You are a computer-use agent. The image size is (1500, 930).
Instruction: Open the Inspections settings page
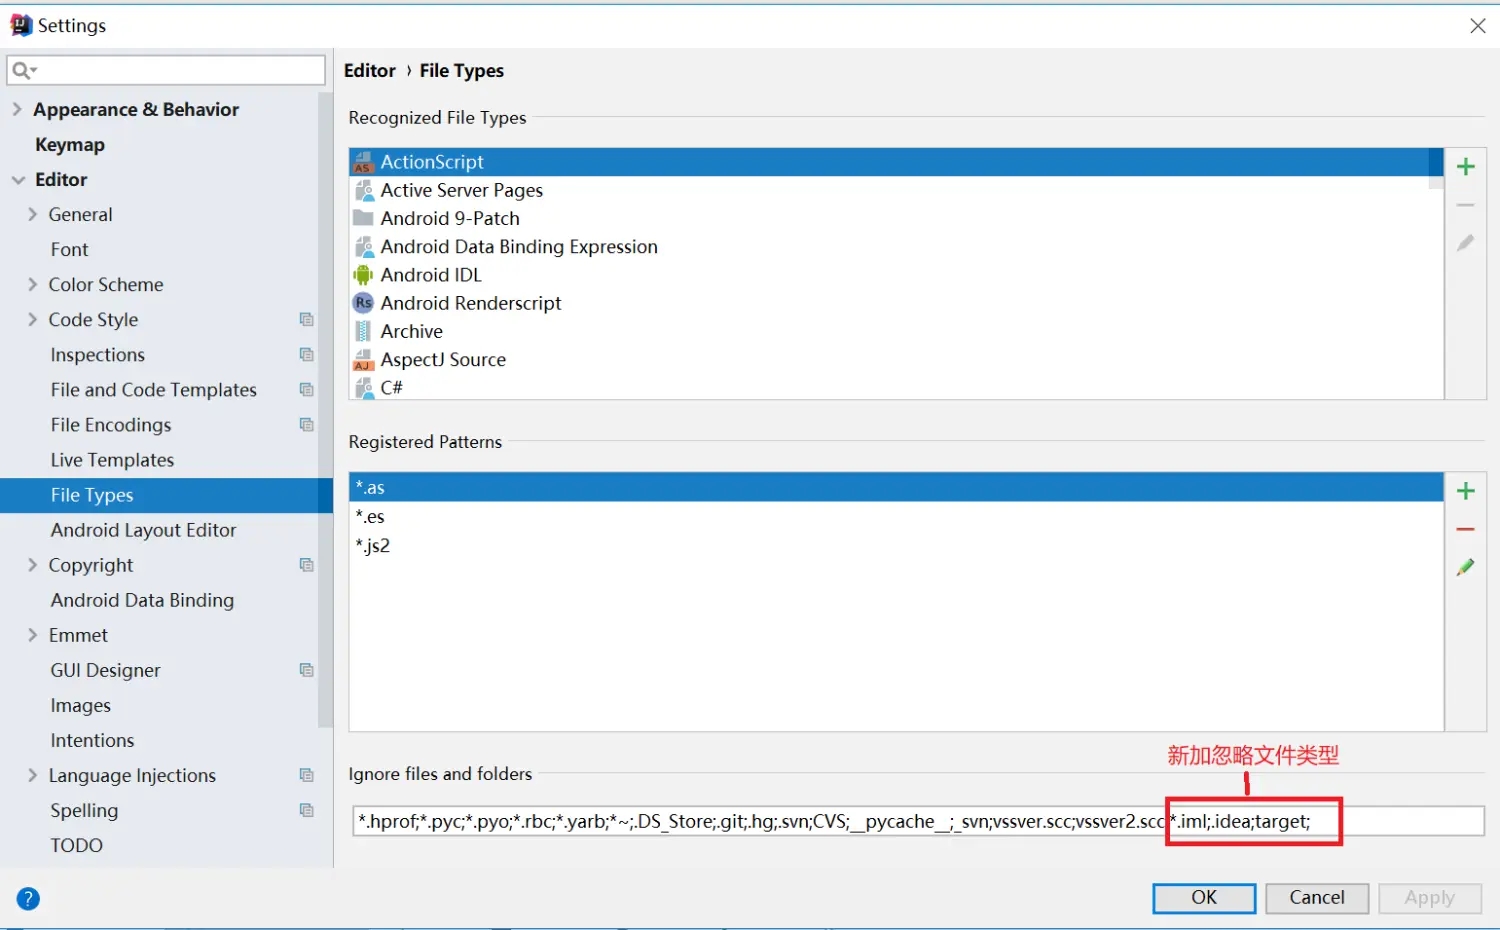click(97, 355)
